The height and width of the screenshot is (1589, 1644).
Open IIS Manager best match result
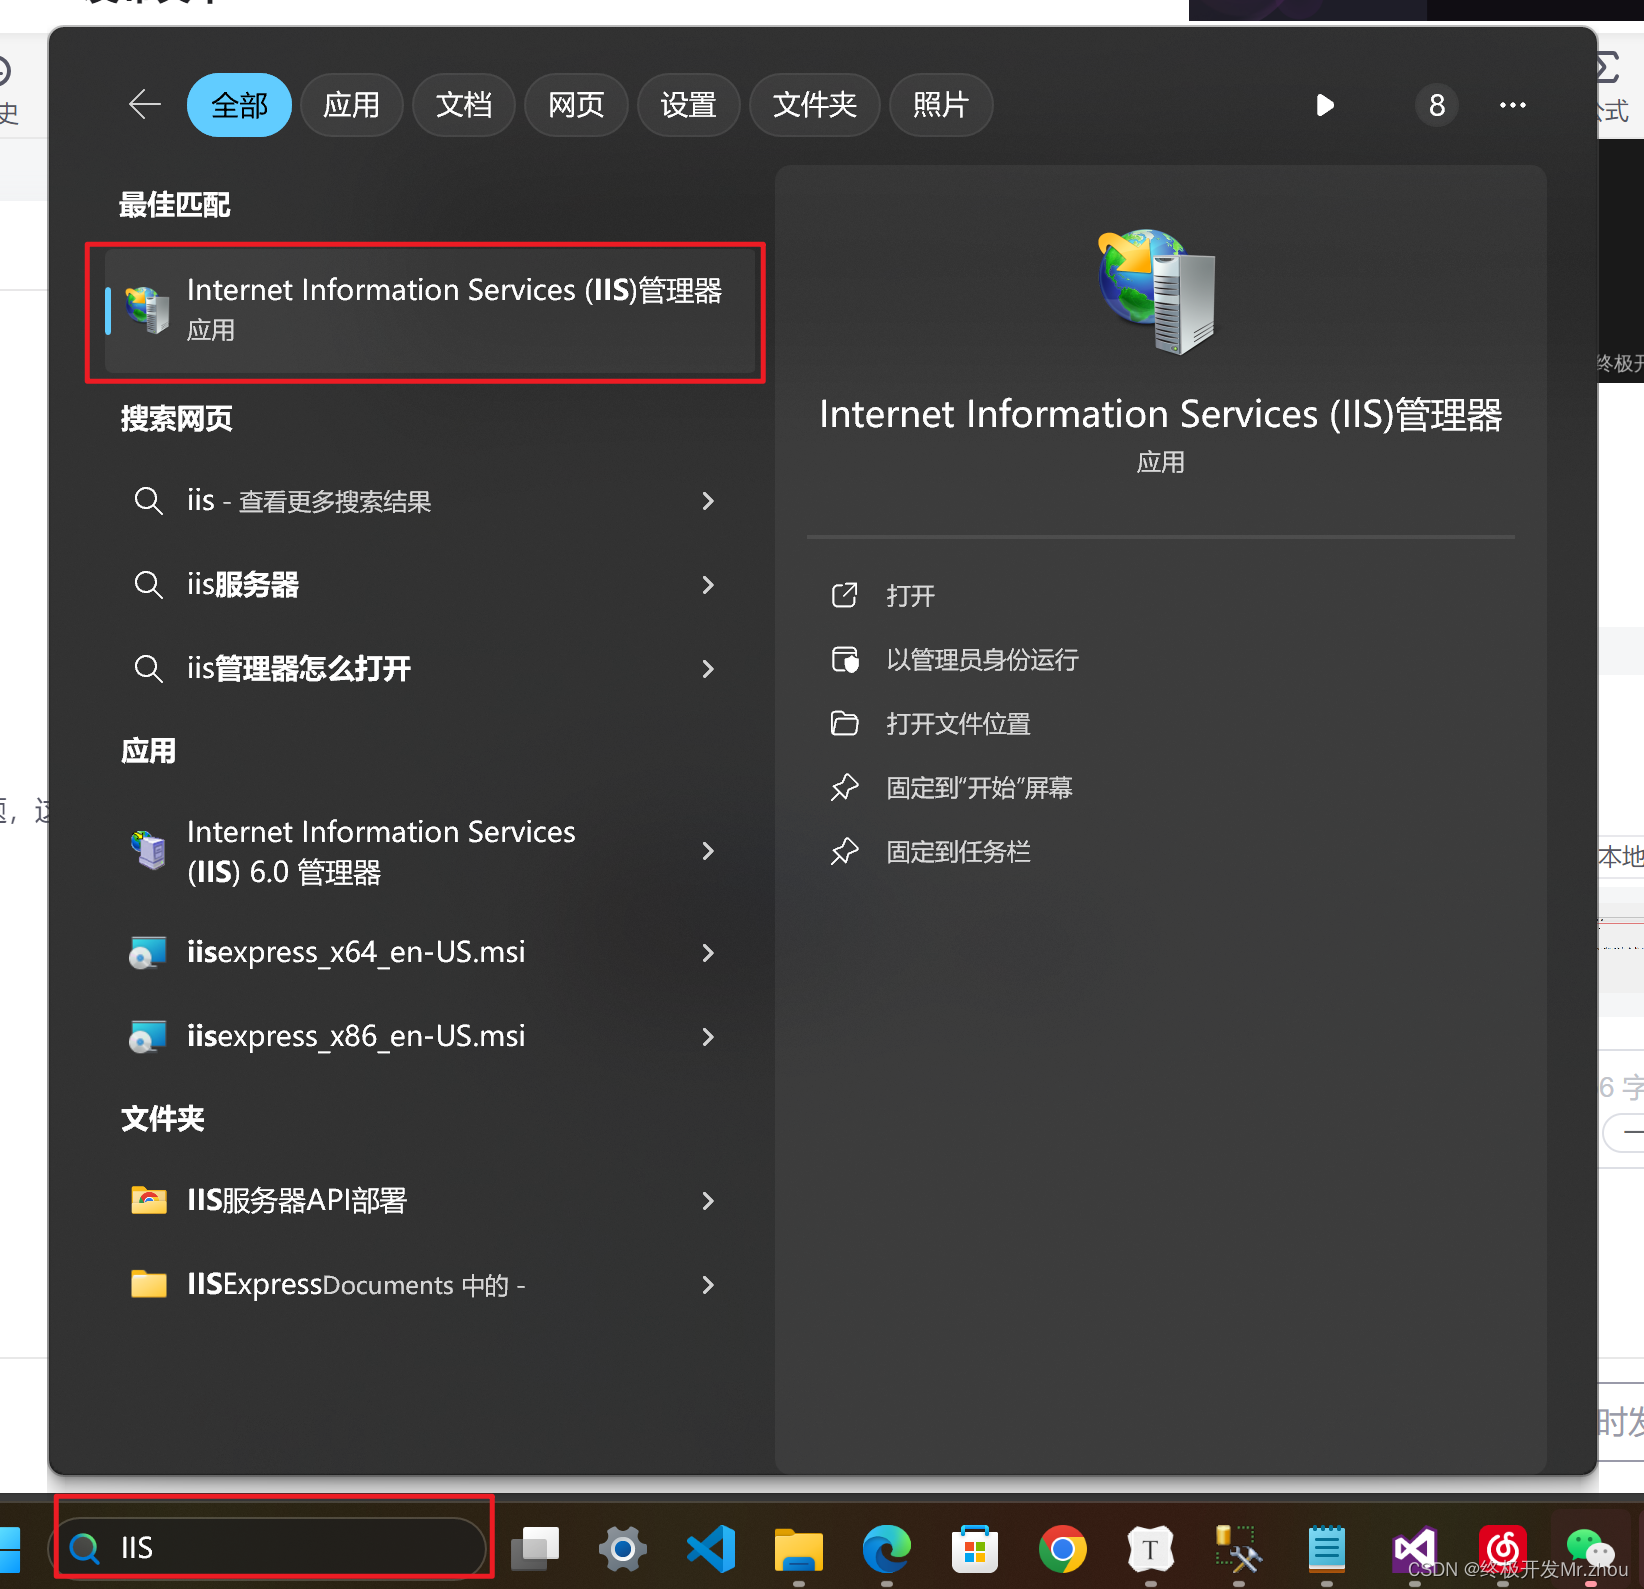tap(430, 311)
